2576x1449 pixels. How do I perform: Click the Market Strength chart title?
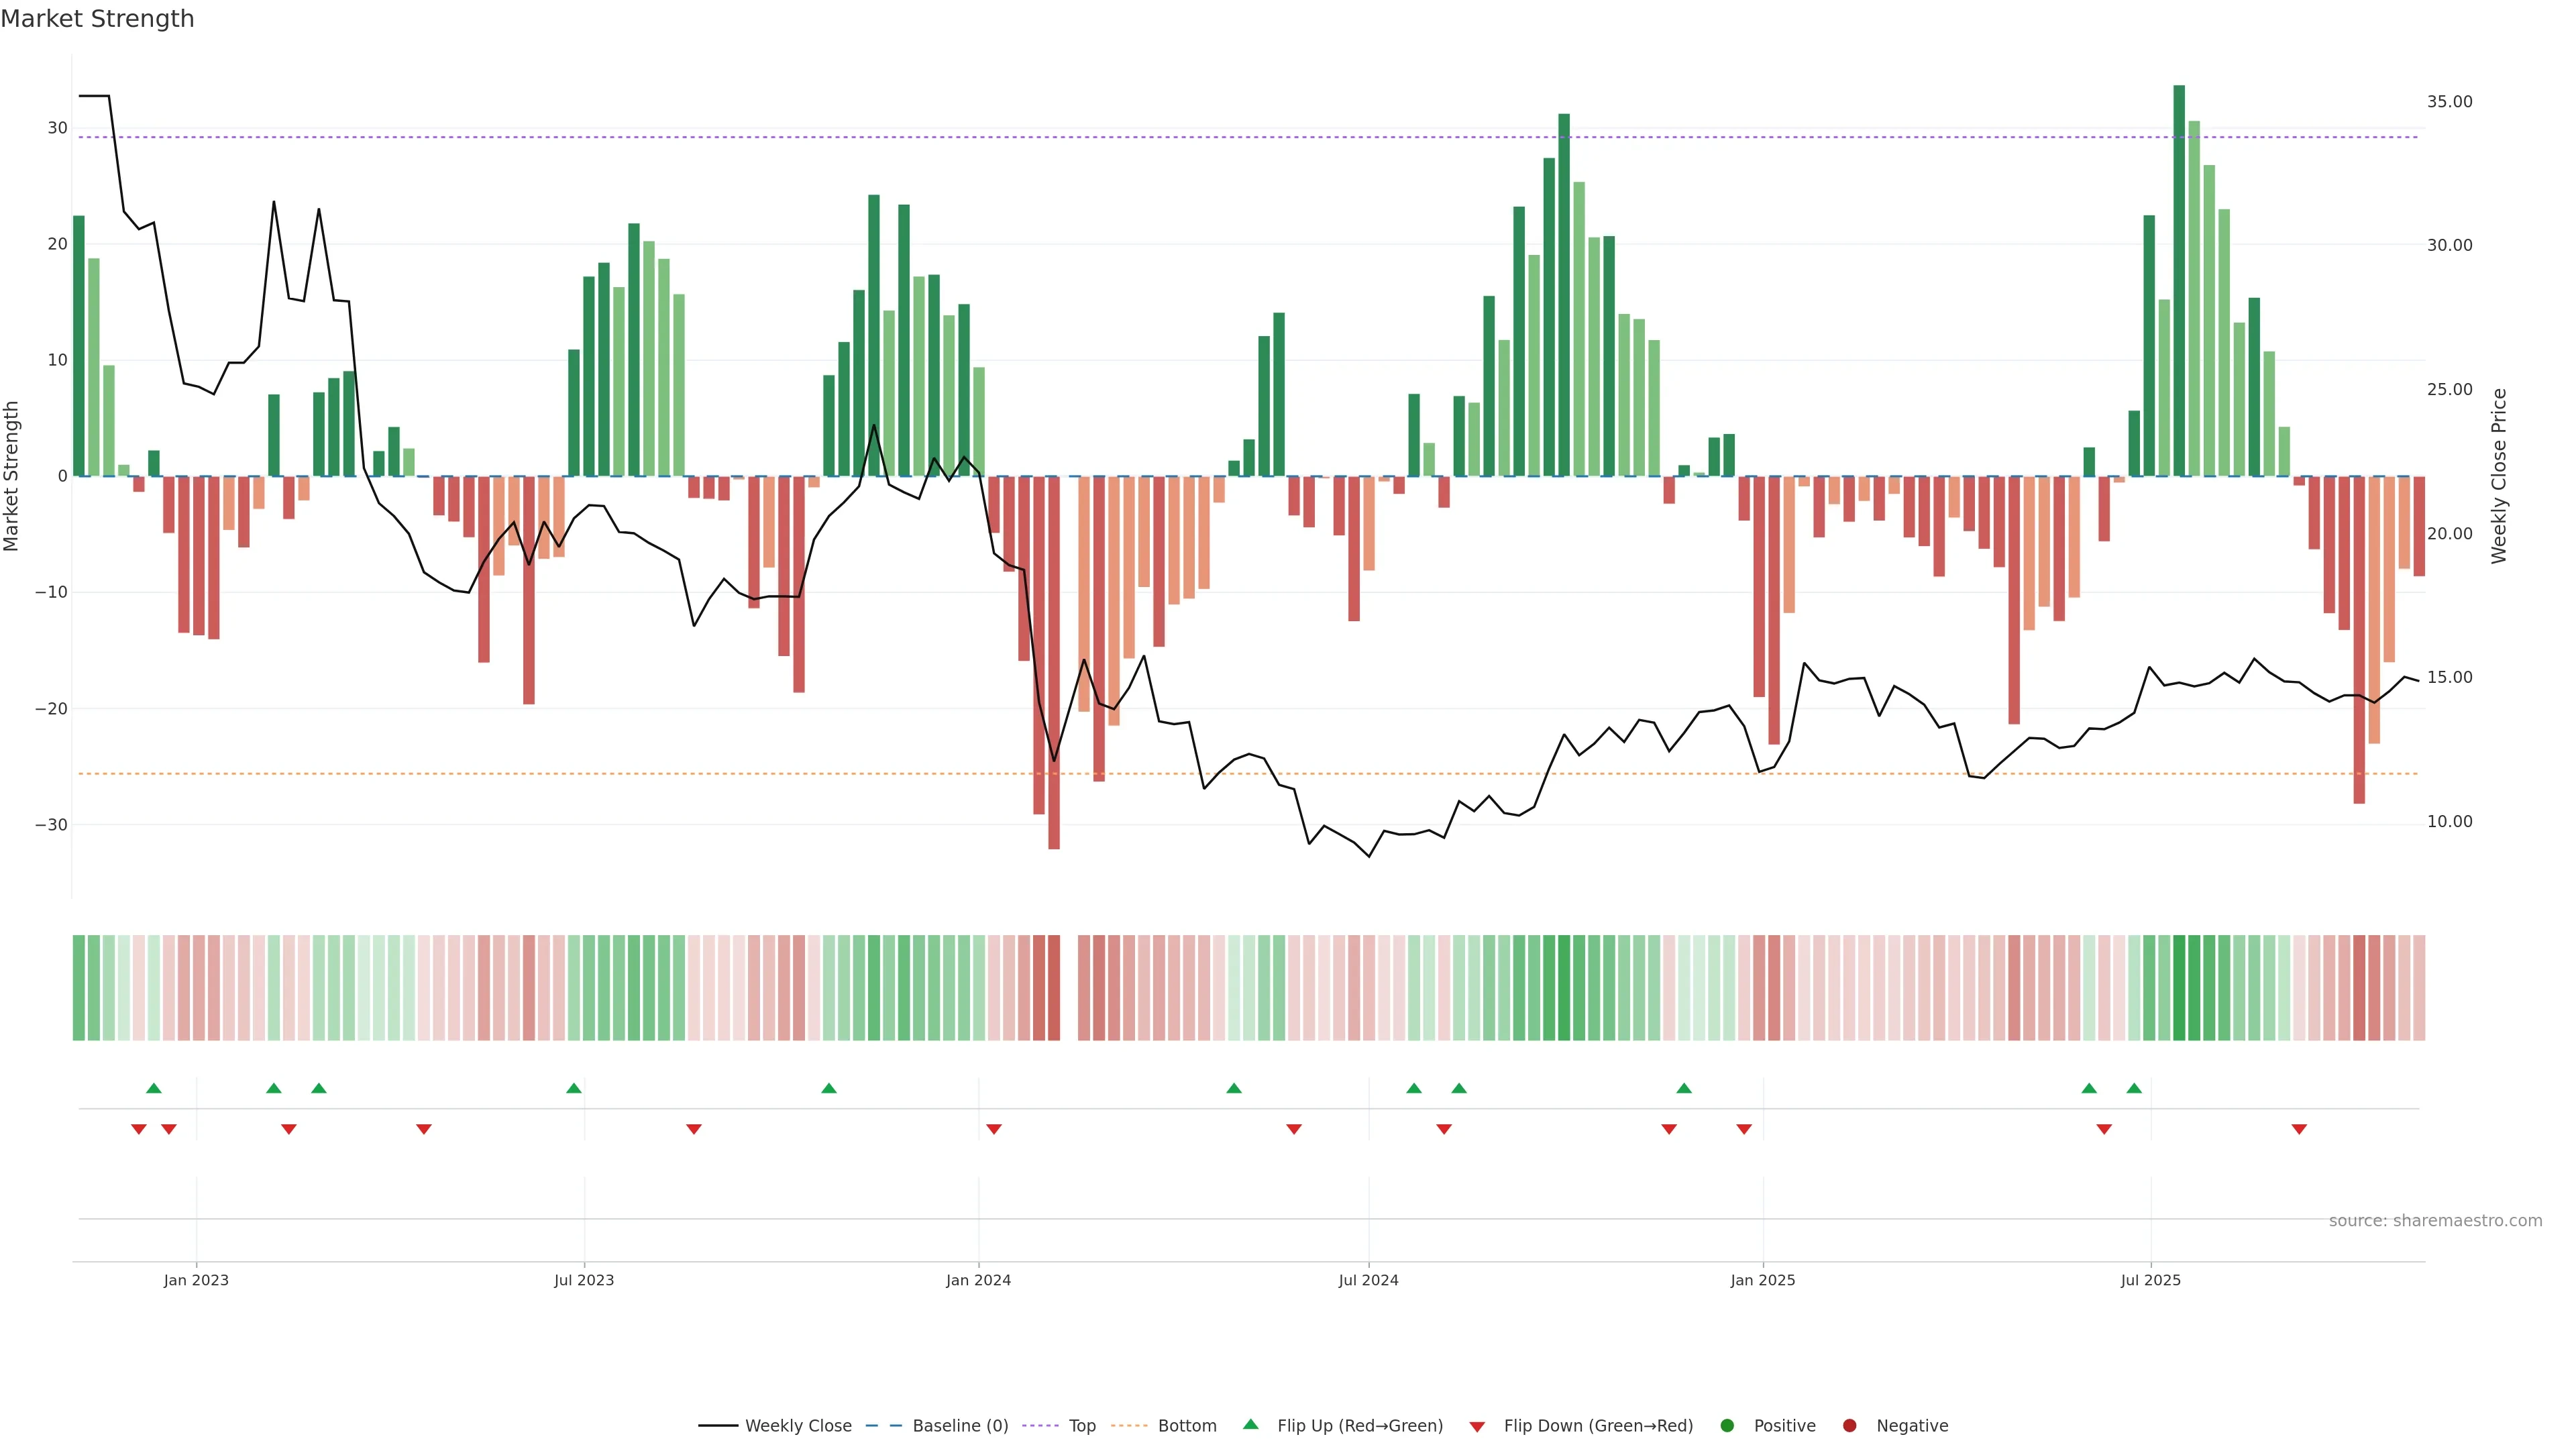(x=97, y=19)
